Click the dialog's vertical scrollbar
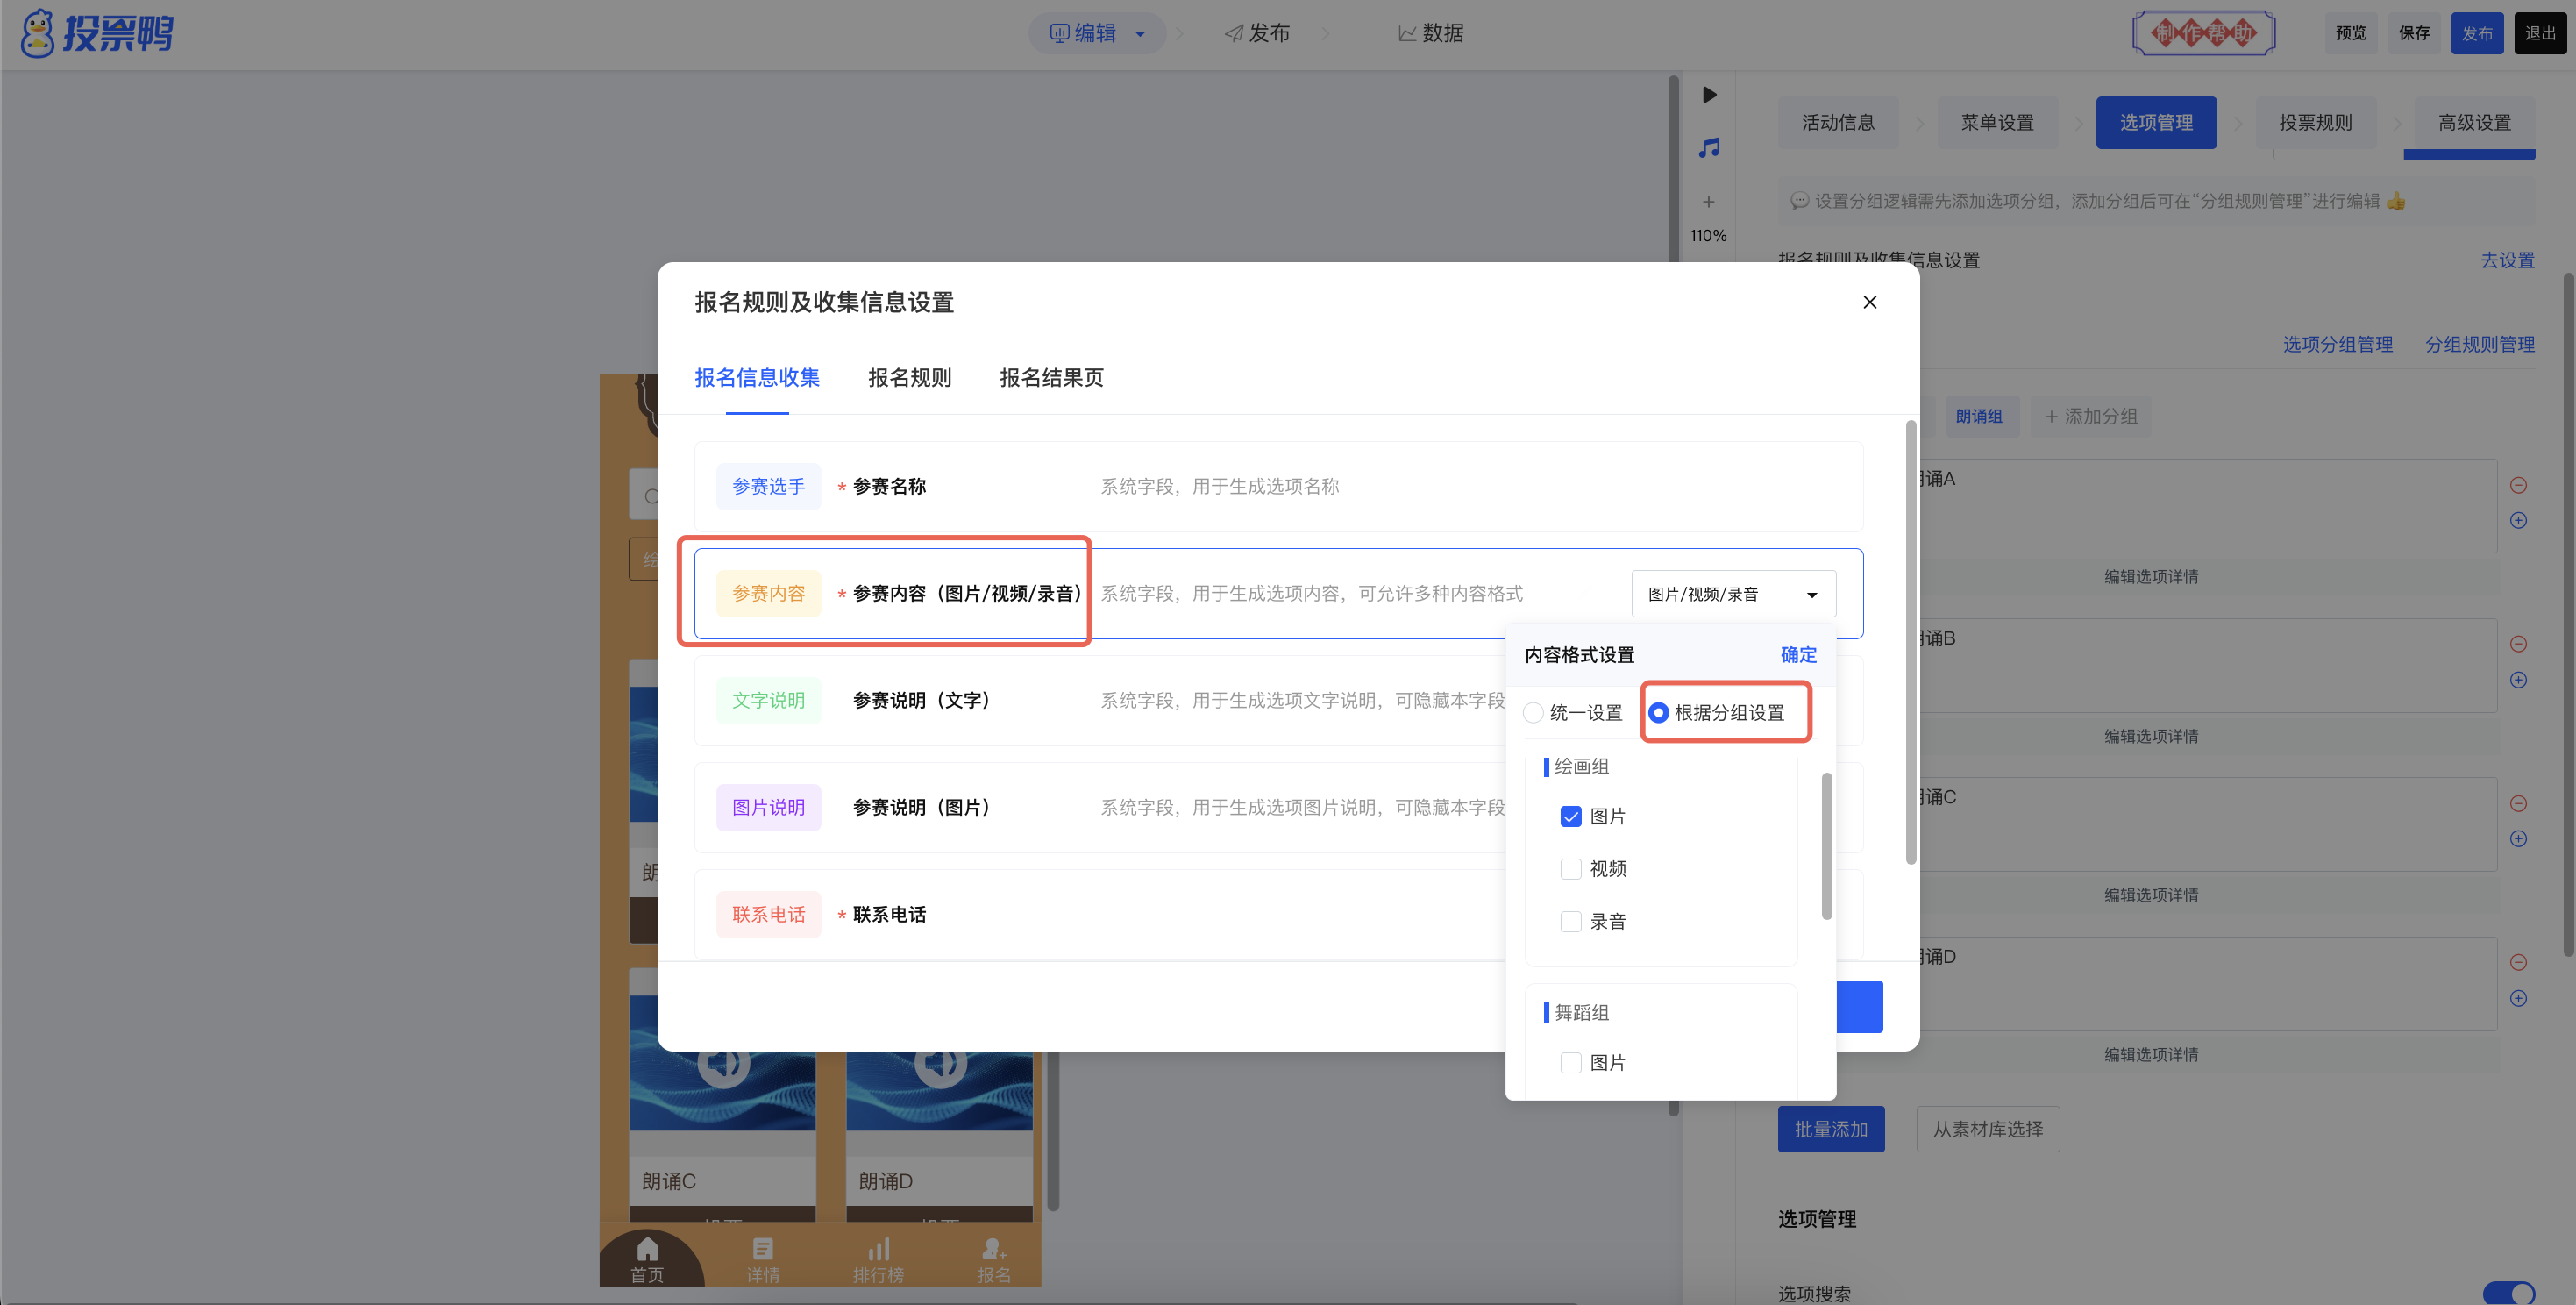Screen dimensions: 2576x1305 point(1910,642)
